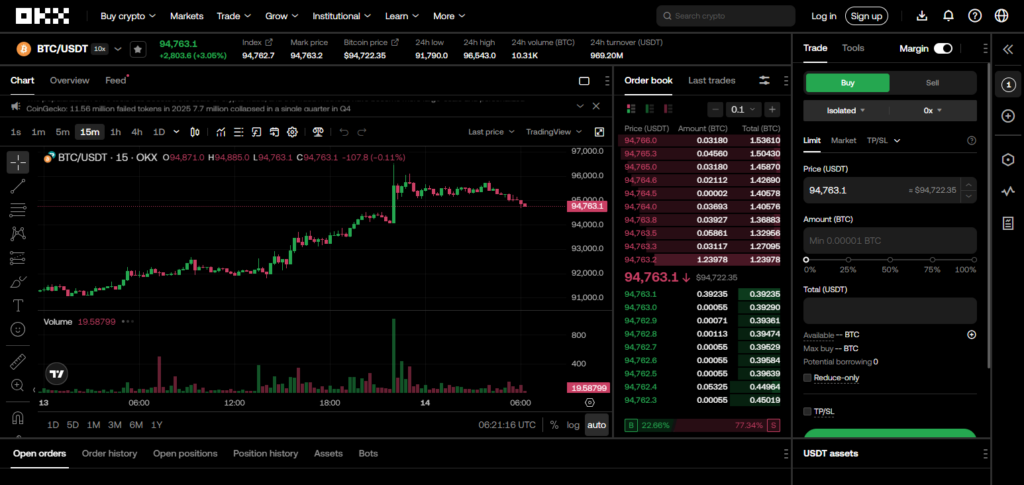Switch to the Last trades tab

pyautogui.click(x=711, y=80)
